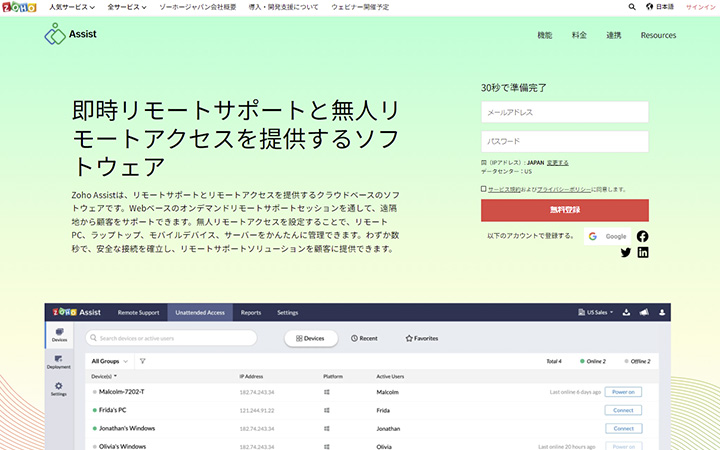Open the 連携 navigation item
720x450 pixels.
613,35
